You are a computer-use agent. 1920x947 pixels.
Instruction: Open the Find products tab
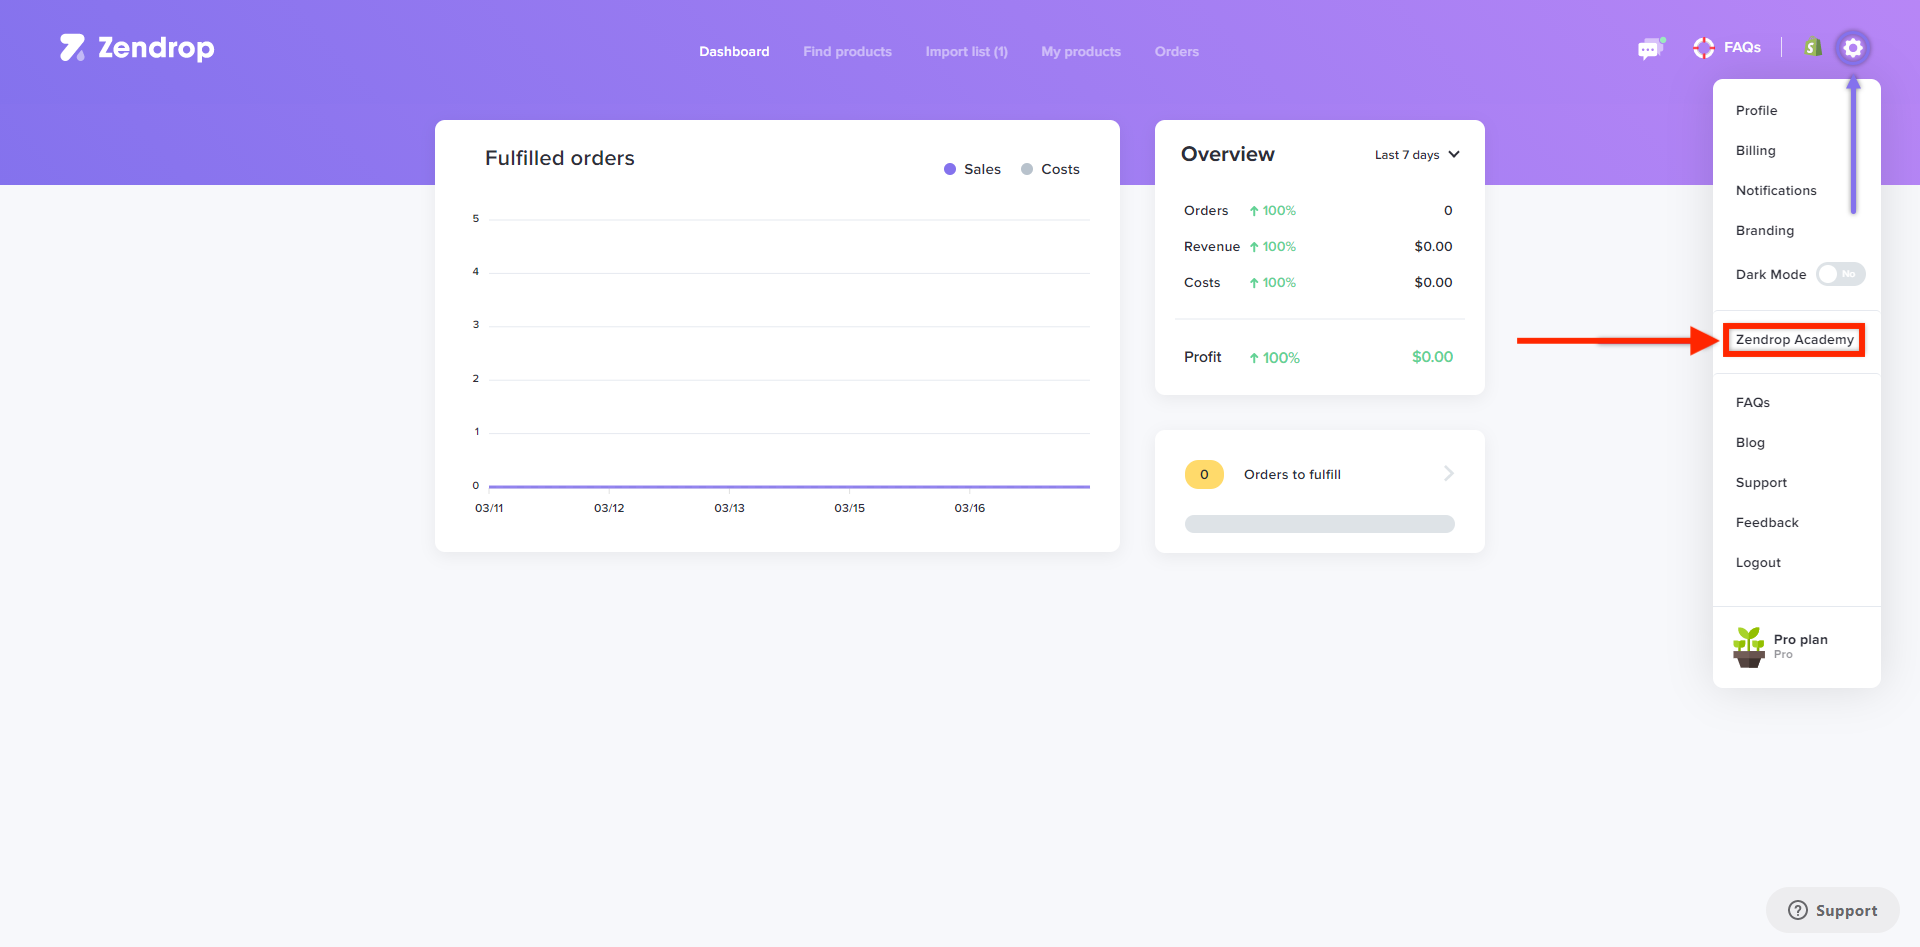pos(847,51)
